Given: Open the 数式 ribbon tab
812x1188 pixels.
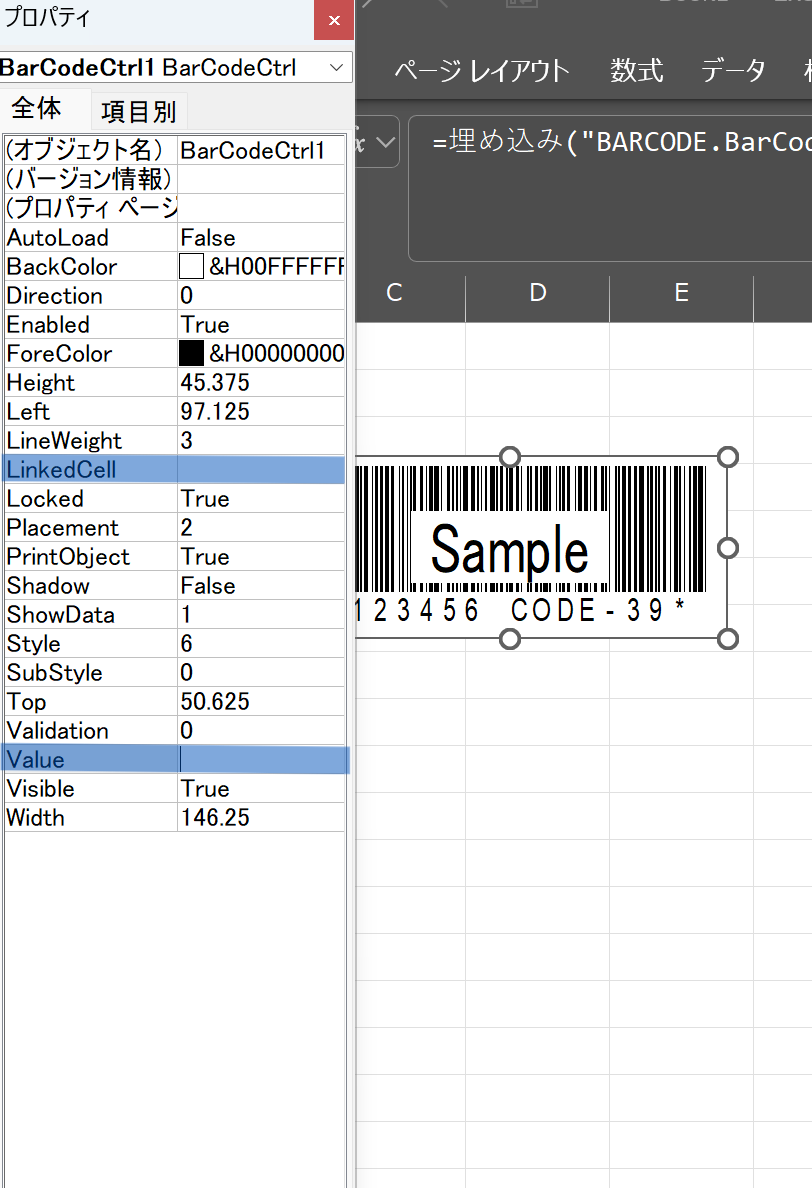Looking at the screenshot, I should tap(637, 71).
